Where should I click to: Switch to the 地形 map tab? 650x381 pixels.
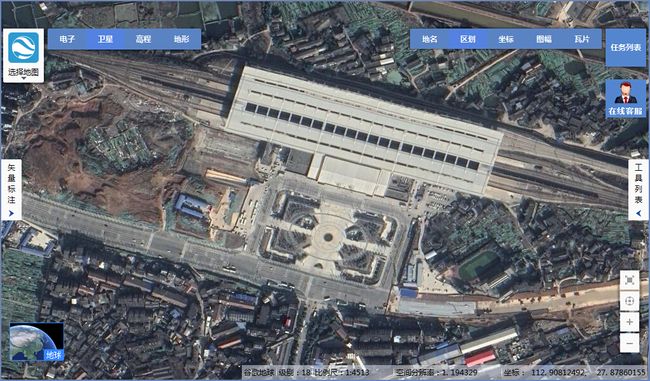[x=182, y=39]
